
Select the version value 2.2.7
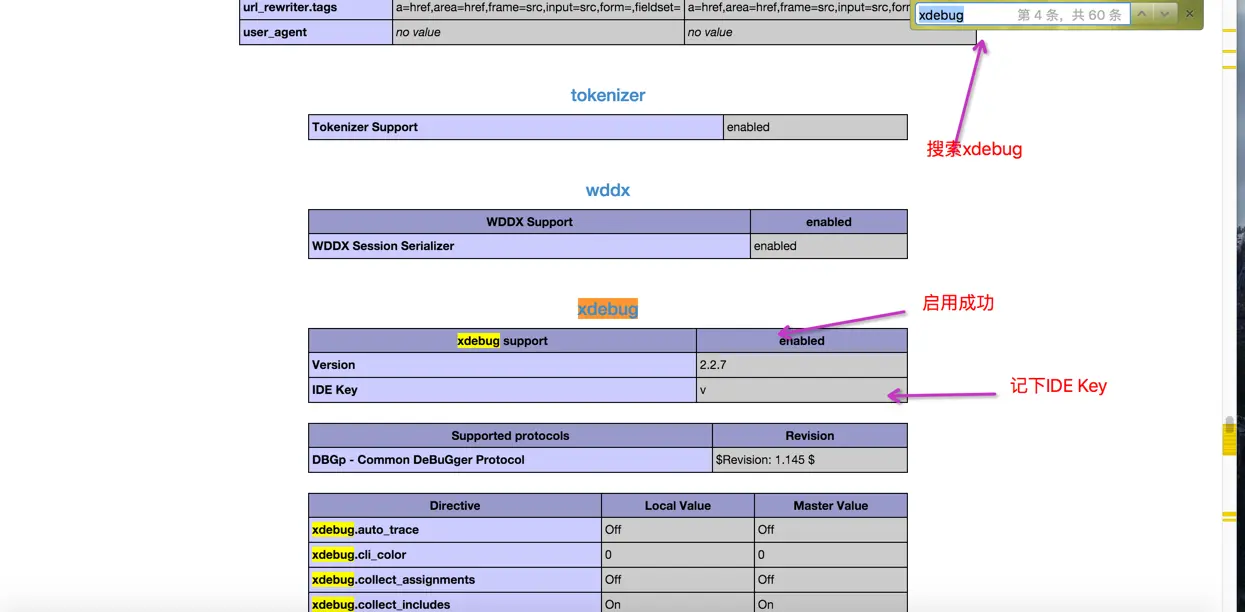pyautogui.click(x=802, y=365)
